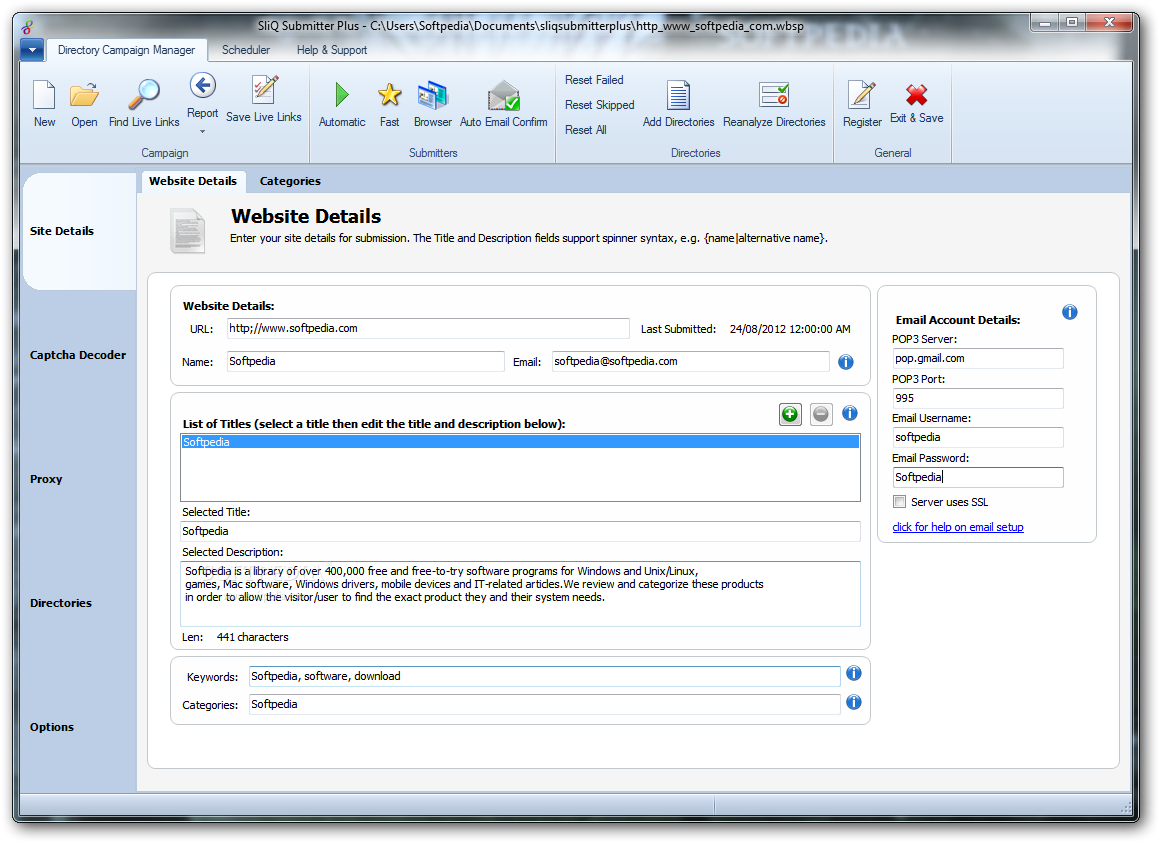1160x843 pixels.
Task: Open the application menu button
Action: (x=32, y=50)
